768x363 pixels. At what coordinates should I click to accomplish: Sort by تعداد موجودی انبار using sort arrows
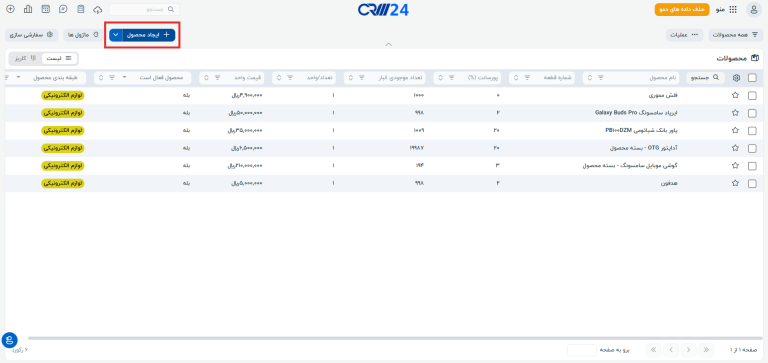coord(351,77)
